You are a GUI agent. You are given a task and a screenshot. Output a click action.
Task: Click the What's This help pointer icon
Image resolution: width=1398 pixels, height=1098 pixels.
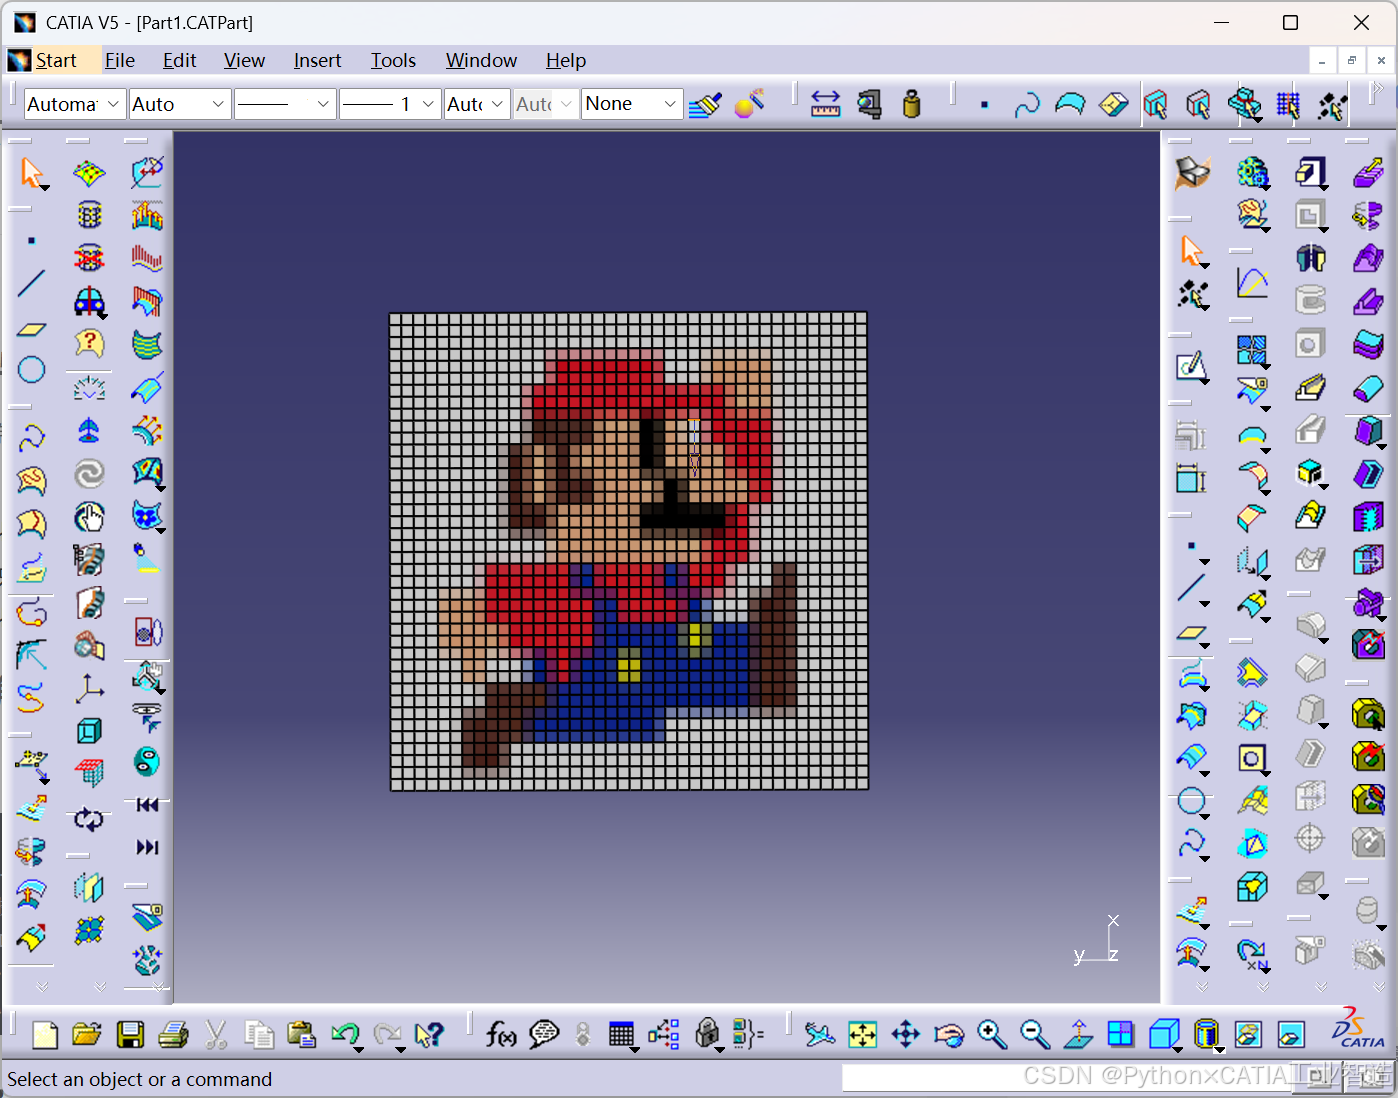[x=429, y=1034]
